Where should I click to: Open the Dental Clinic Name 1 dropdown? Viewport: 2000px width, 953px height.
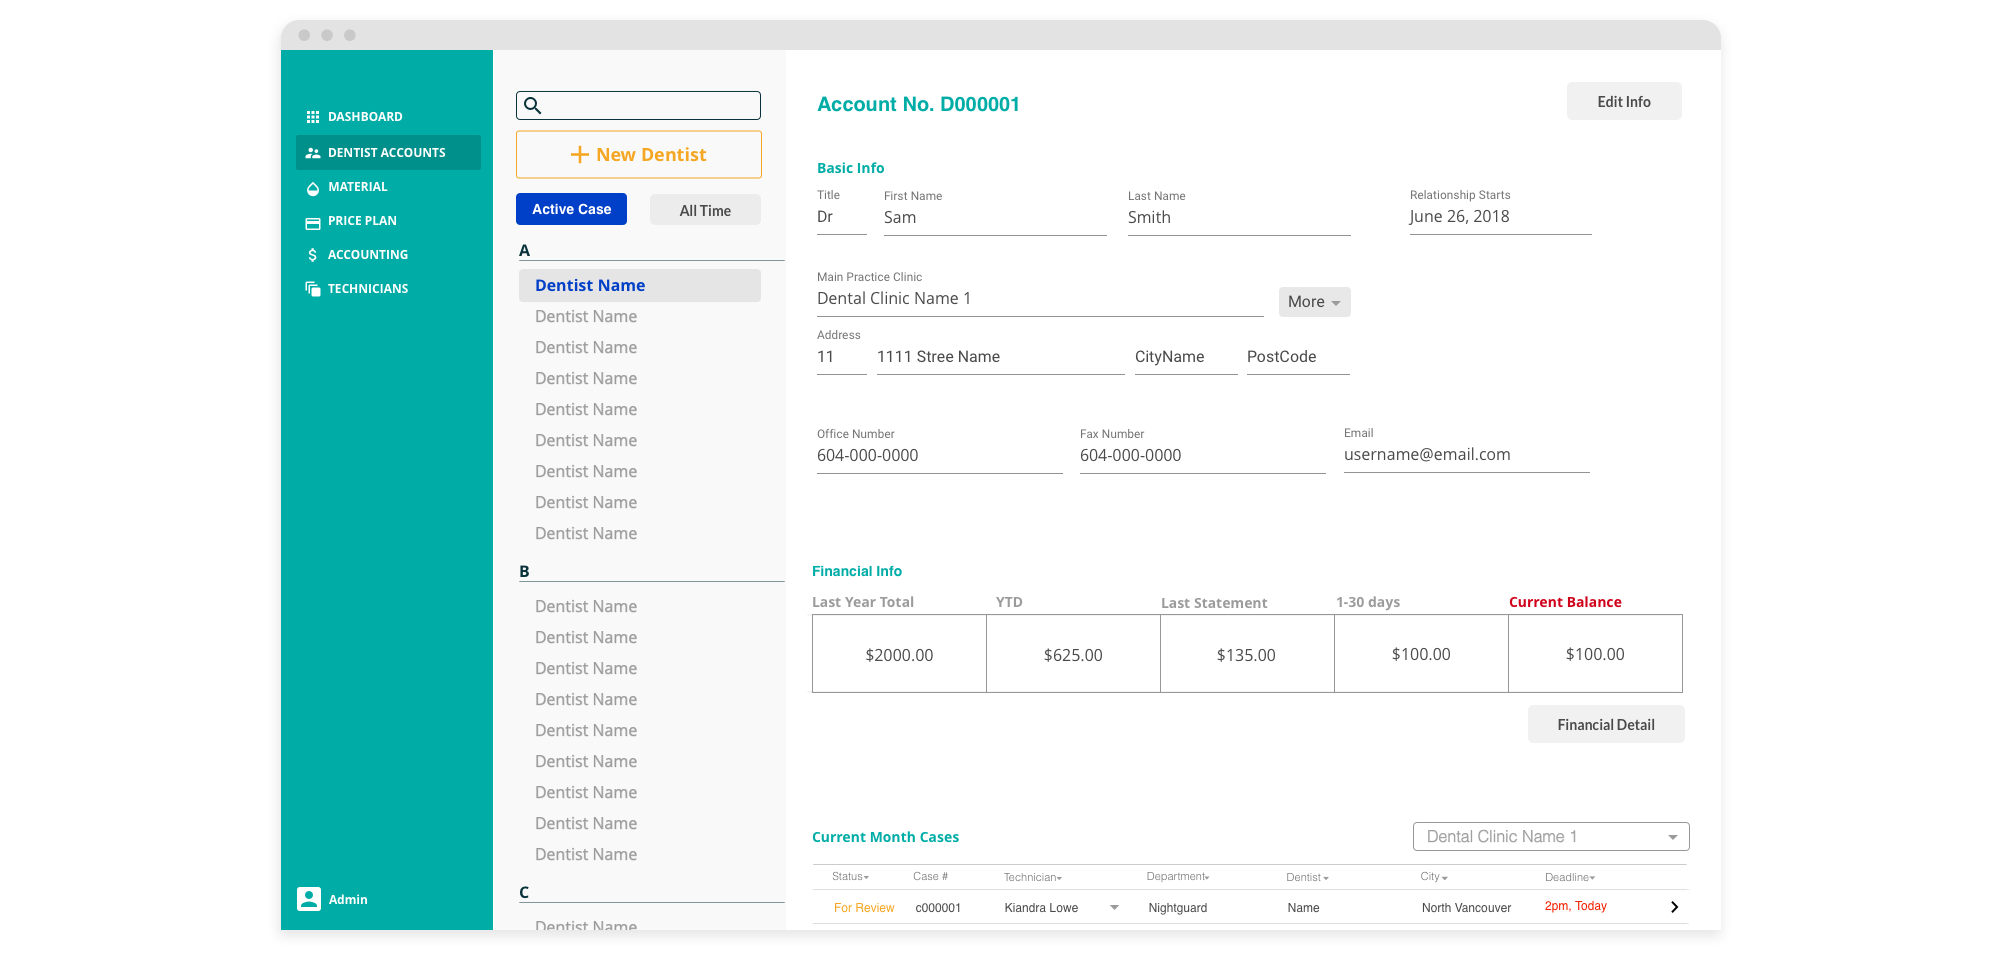click(x=1549, y=836)
